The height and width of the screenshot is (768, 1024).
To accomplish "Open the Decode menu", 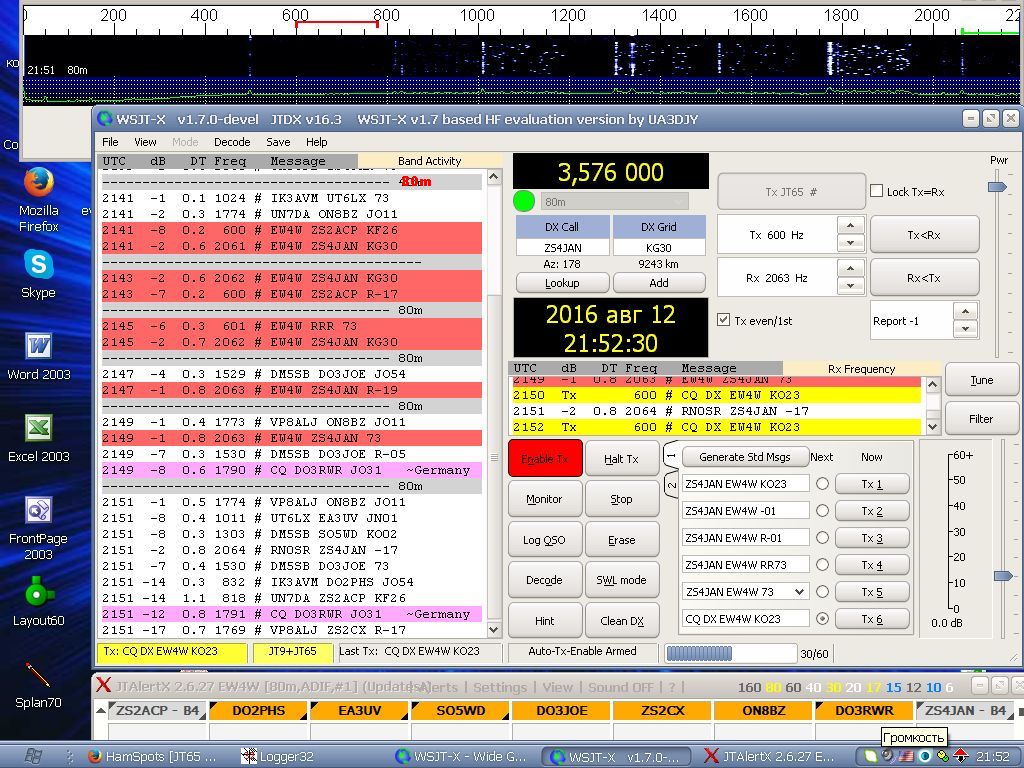I will pyautogui.click(x=232, y=142).
